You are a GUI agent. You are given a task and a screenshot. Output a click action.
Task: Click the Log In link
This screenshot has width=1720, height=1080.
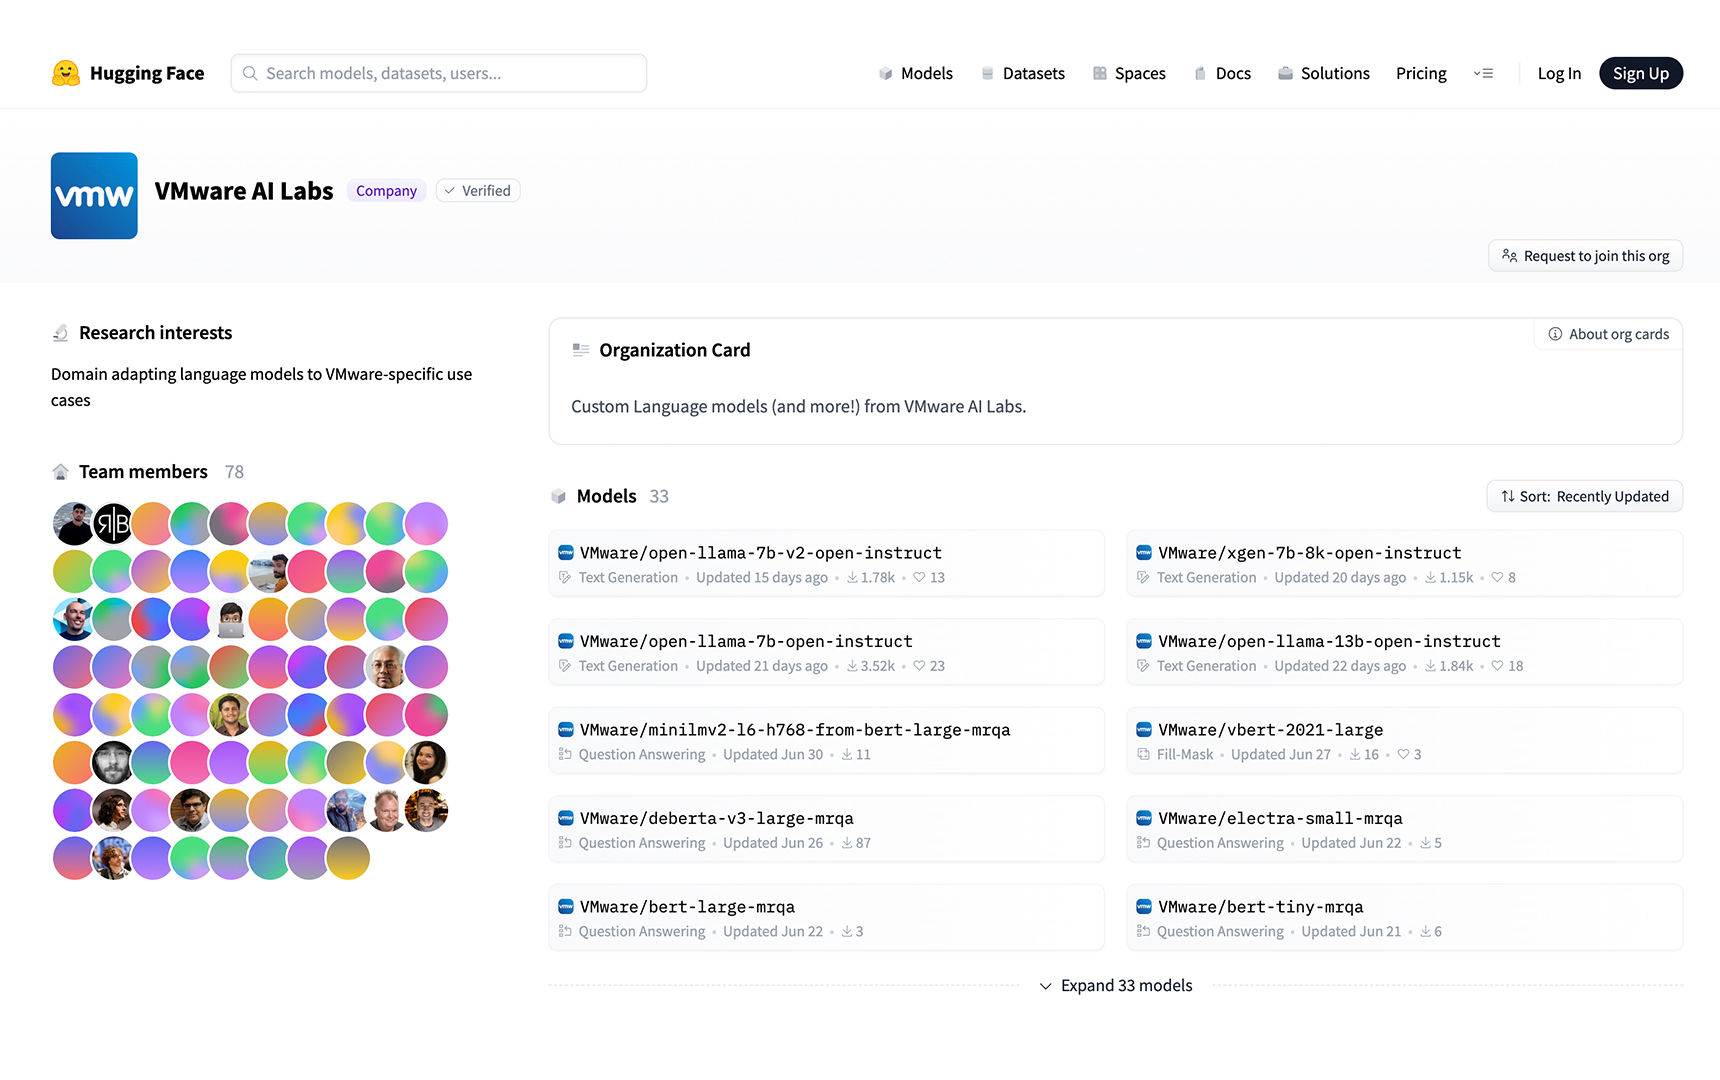click(1559, 73)
